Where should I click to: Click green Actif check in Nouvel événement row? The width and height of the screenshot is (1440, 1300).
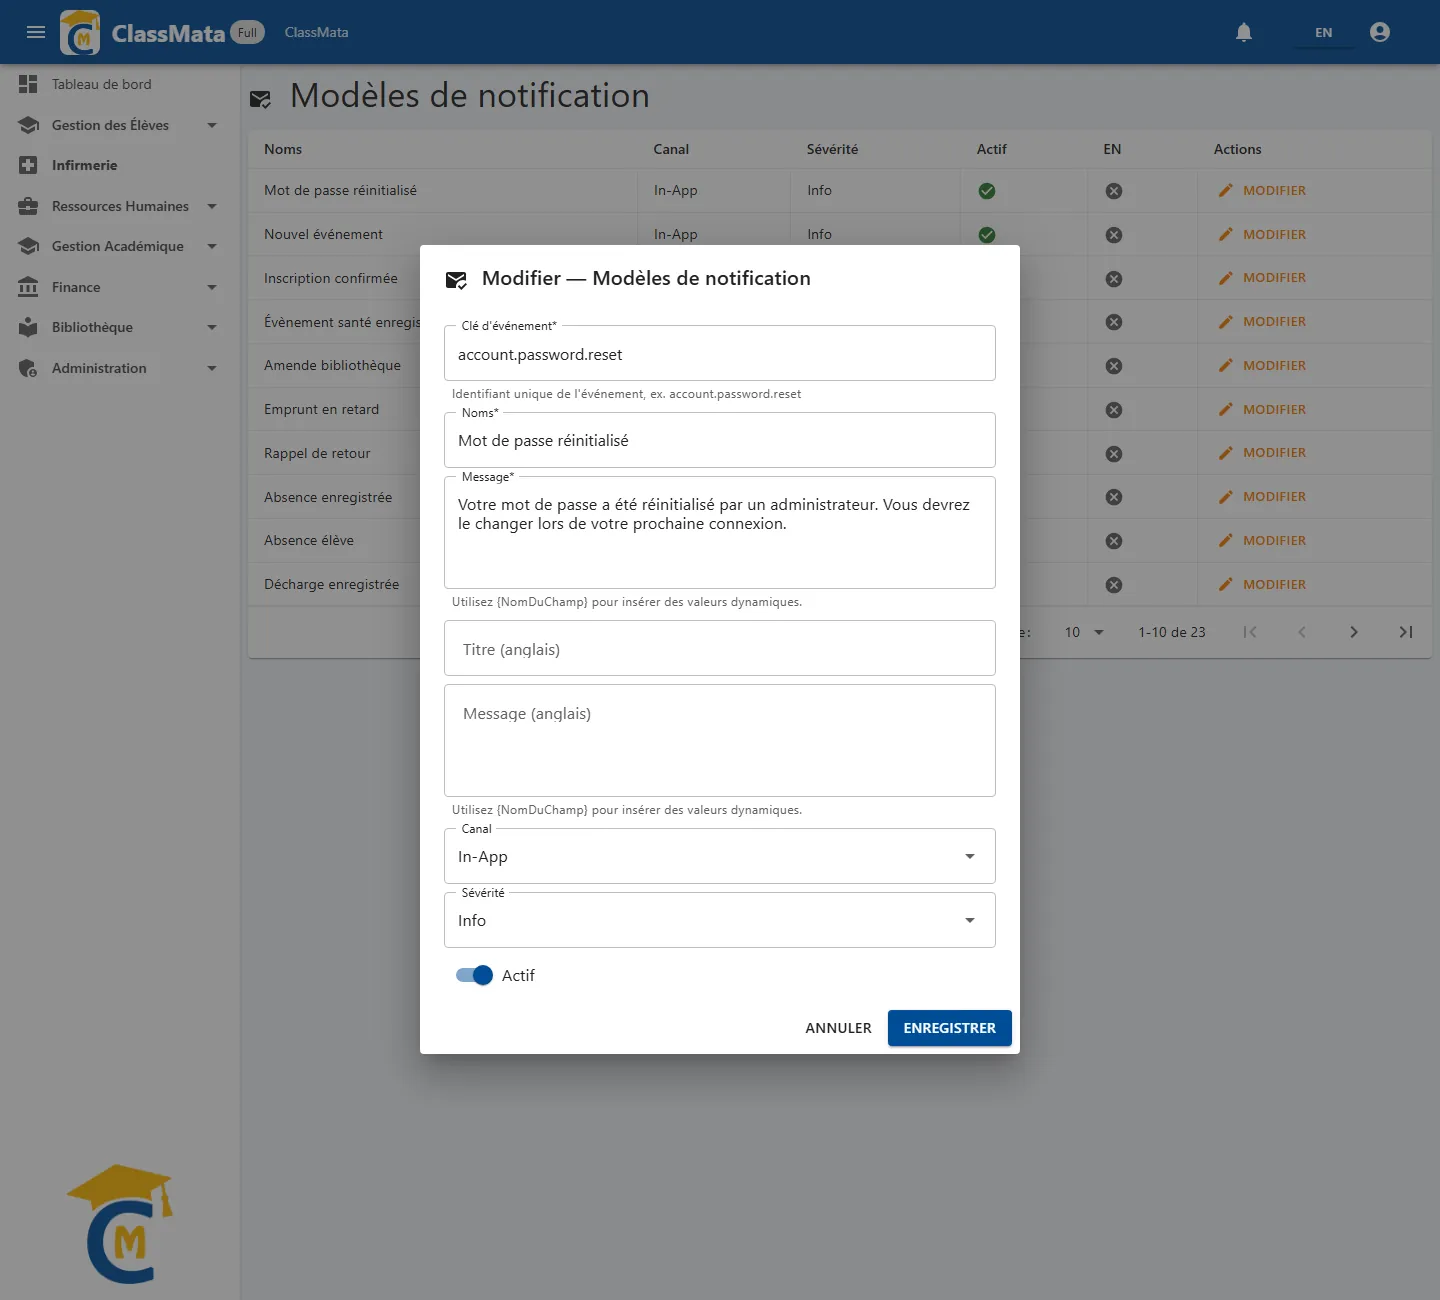coord(987,235)
